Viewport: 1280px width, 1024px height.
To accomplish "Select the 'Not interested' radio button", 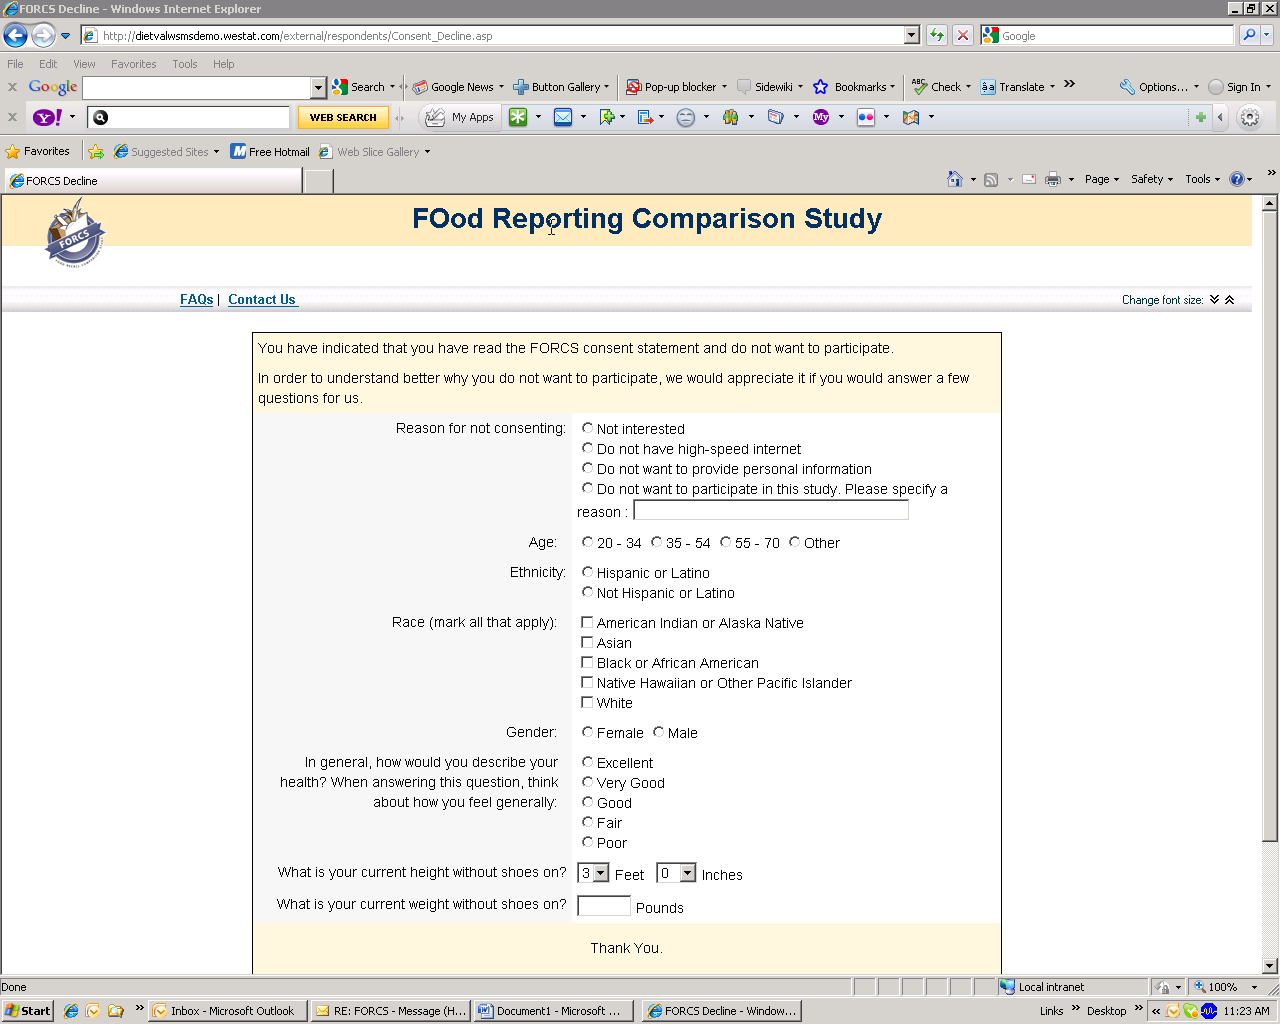I will [x=587, y=428].
